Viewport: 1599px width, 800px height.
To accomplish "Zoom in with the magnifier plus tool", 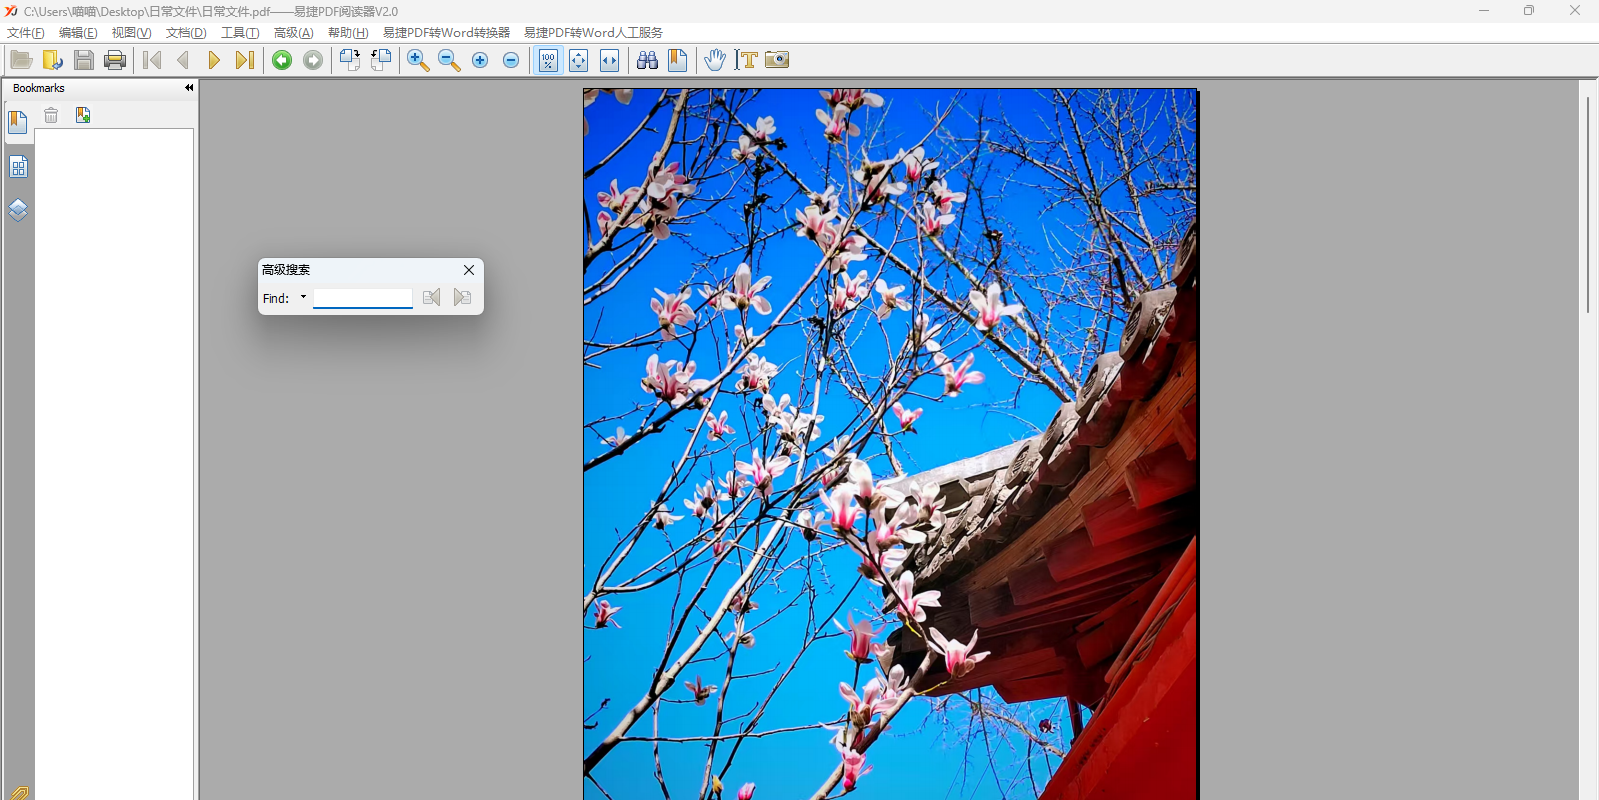I will pos(418,60).
